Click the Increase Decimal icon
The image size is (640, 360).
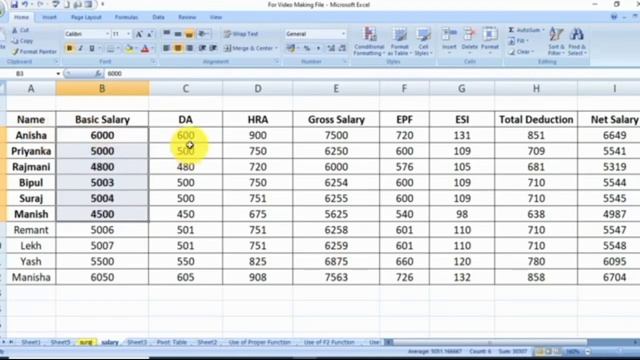[331, 48]
